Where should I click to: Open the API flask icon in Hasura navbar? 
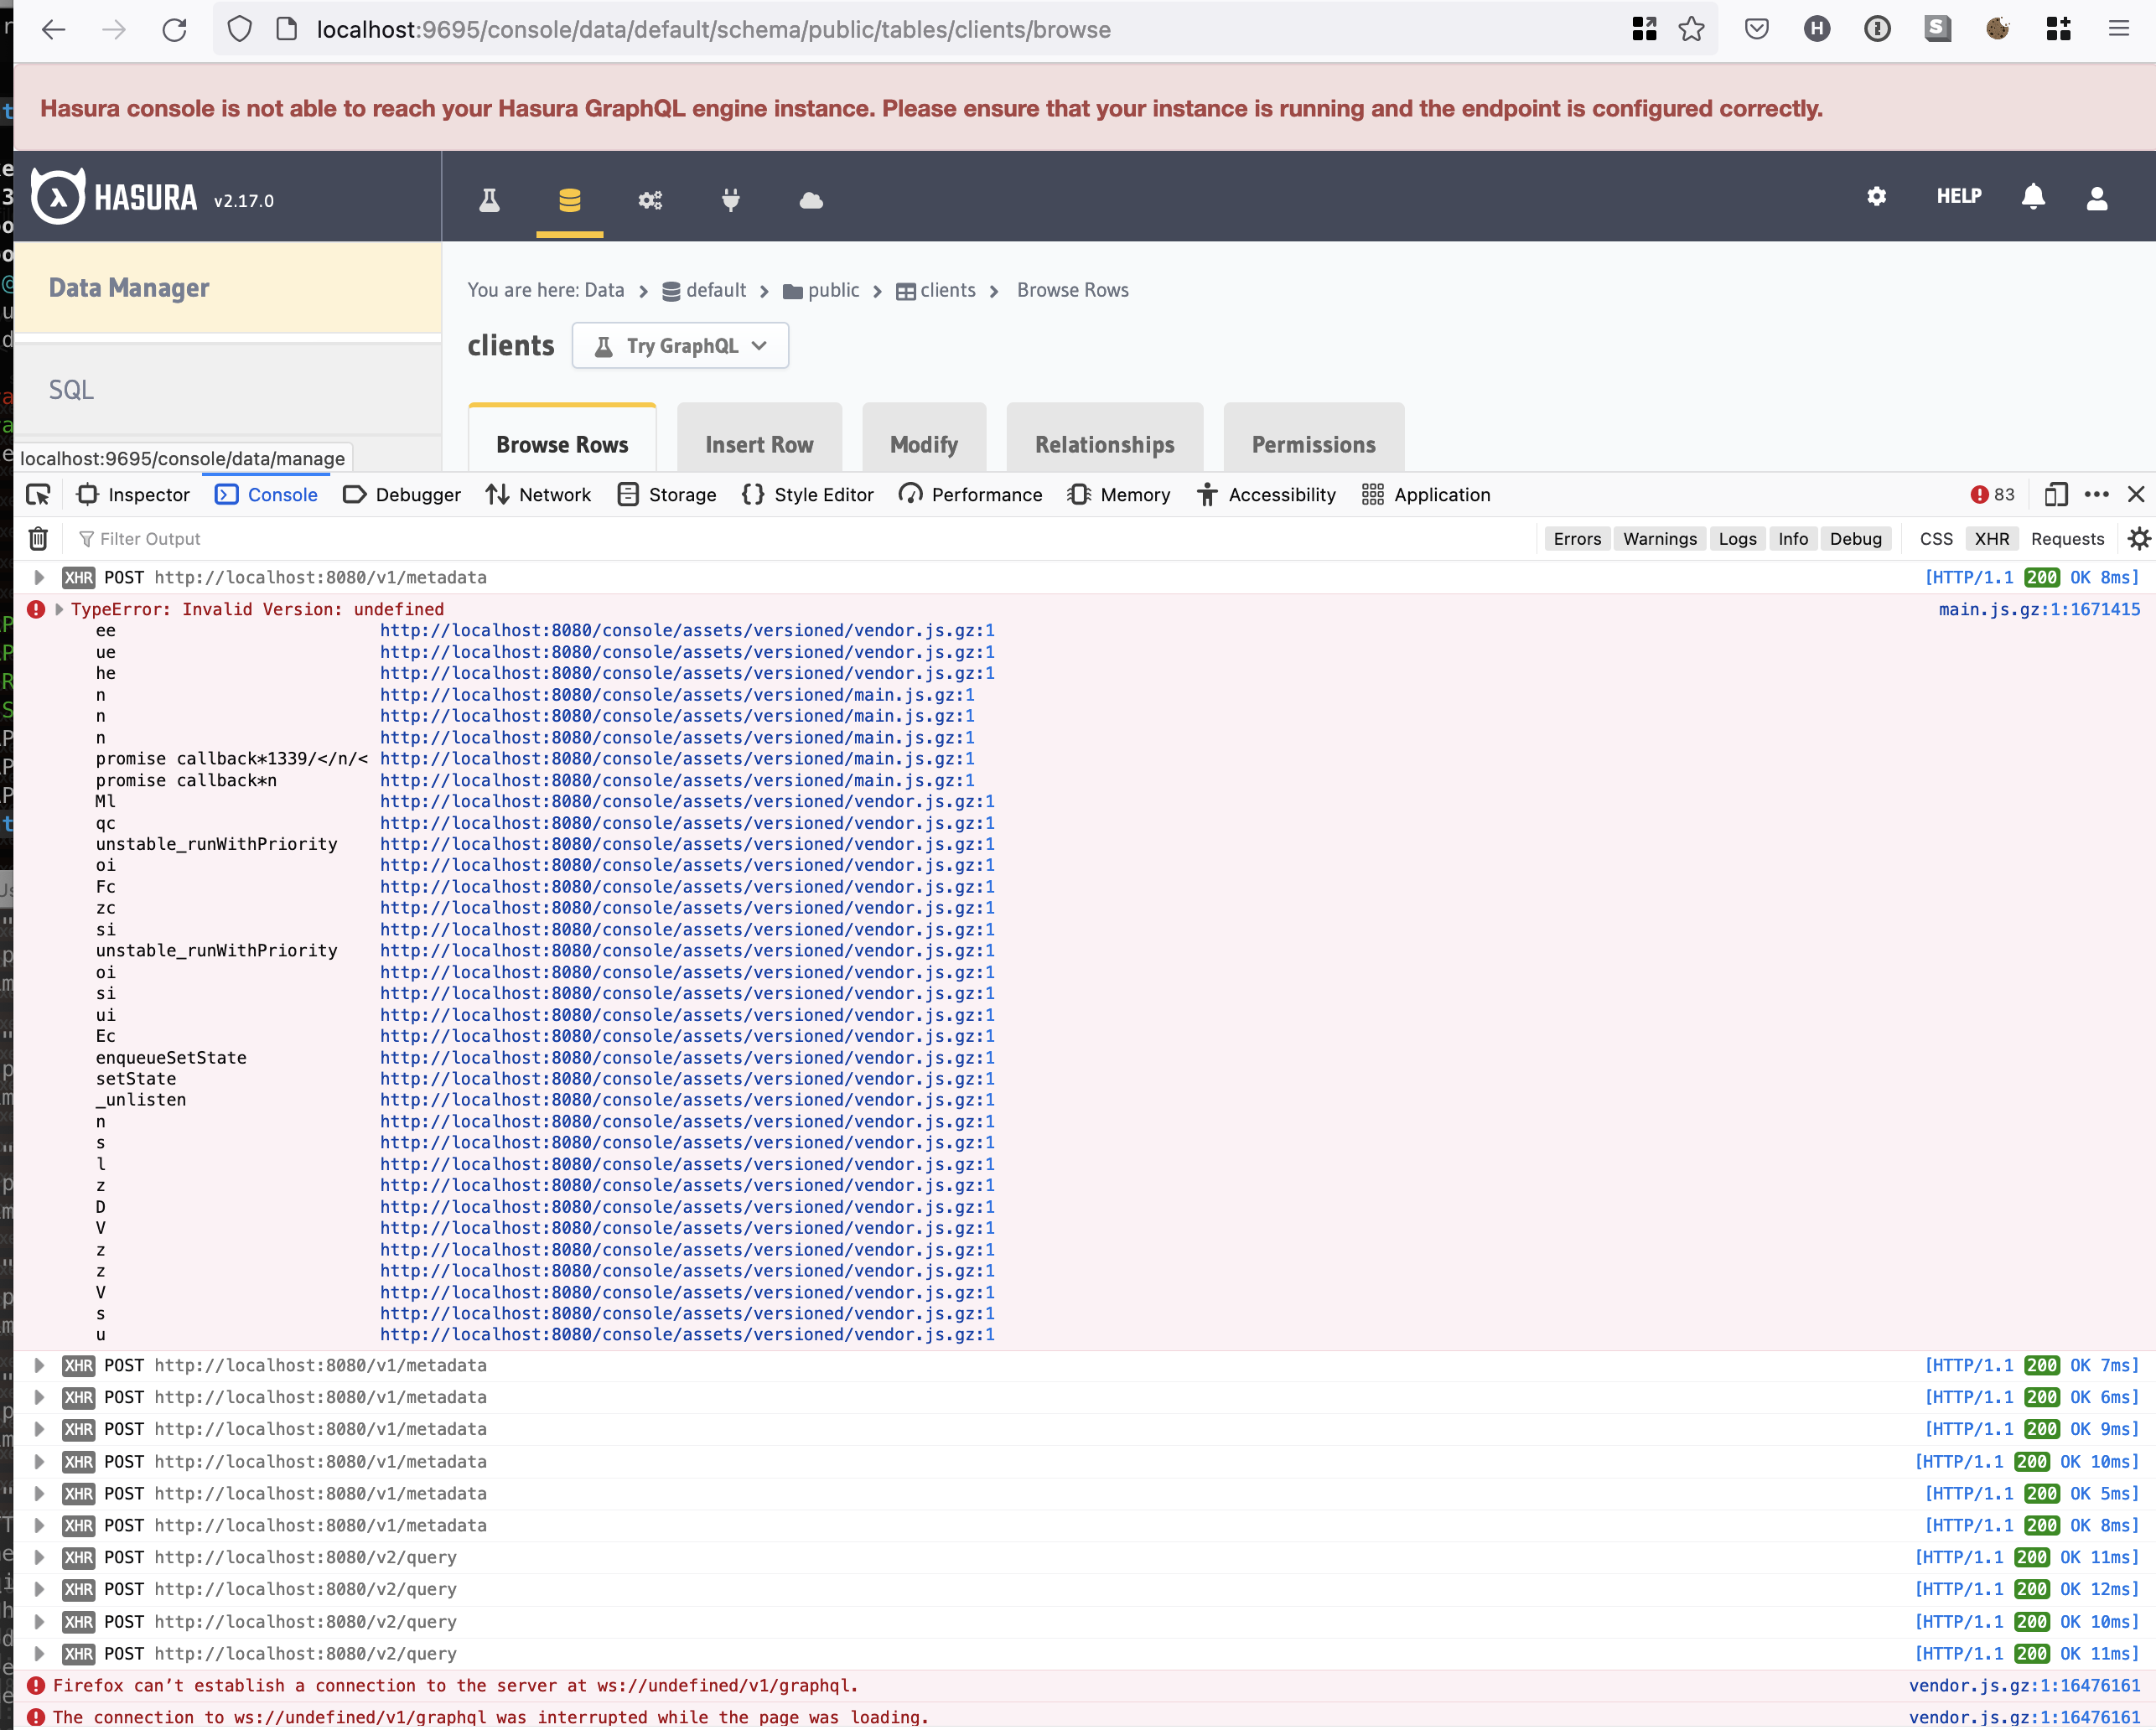(489, 200)
